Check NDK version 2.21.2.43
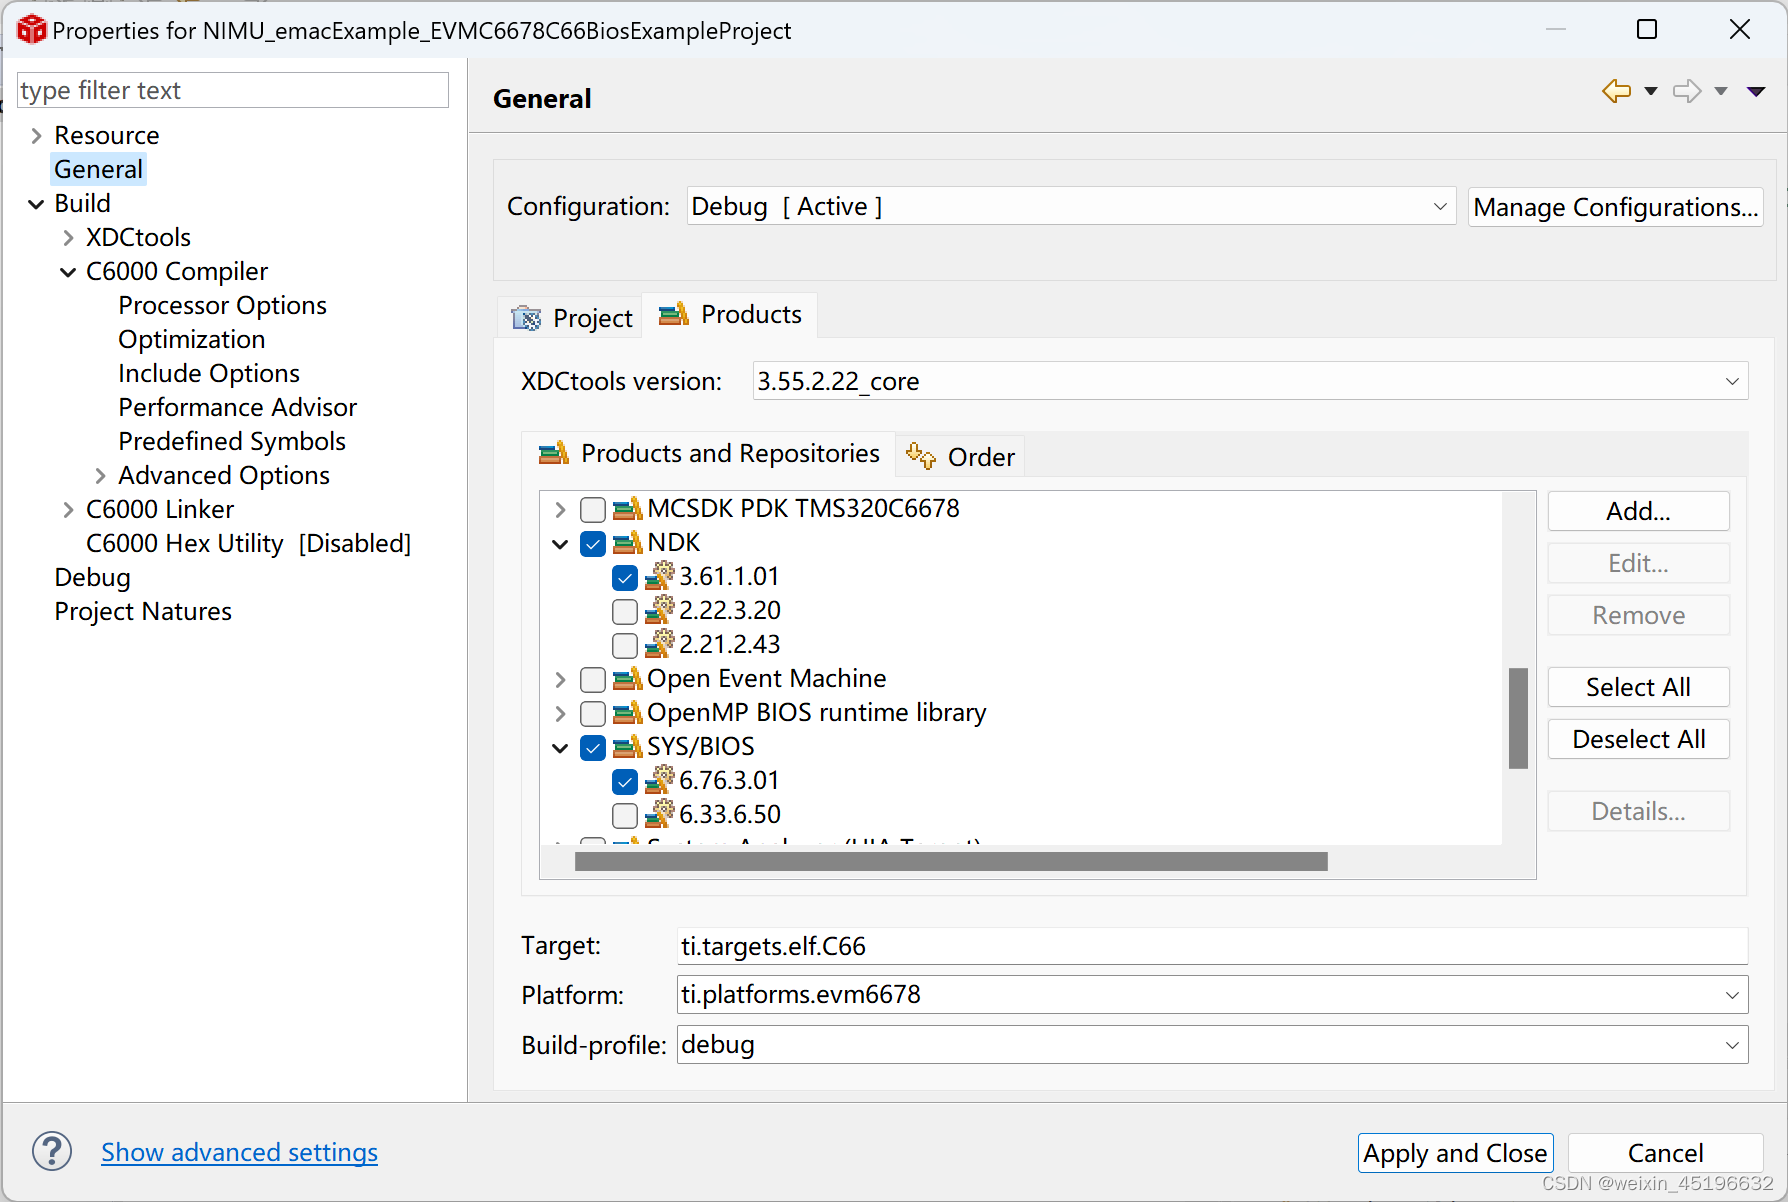 [x=625, y=646]
